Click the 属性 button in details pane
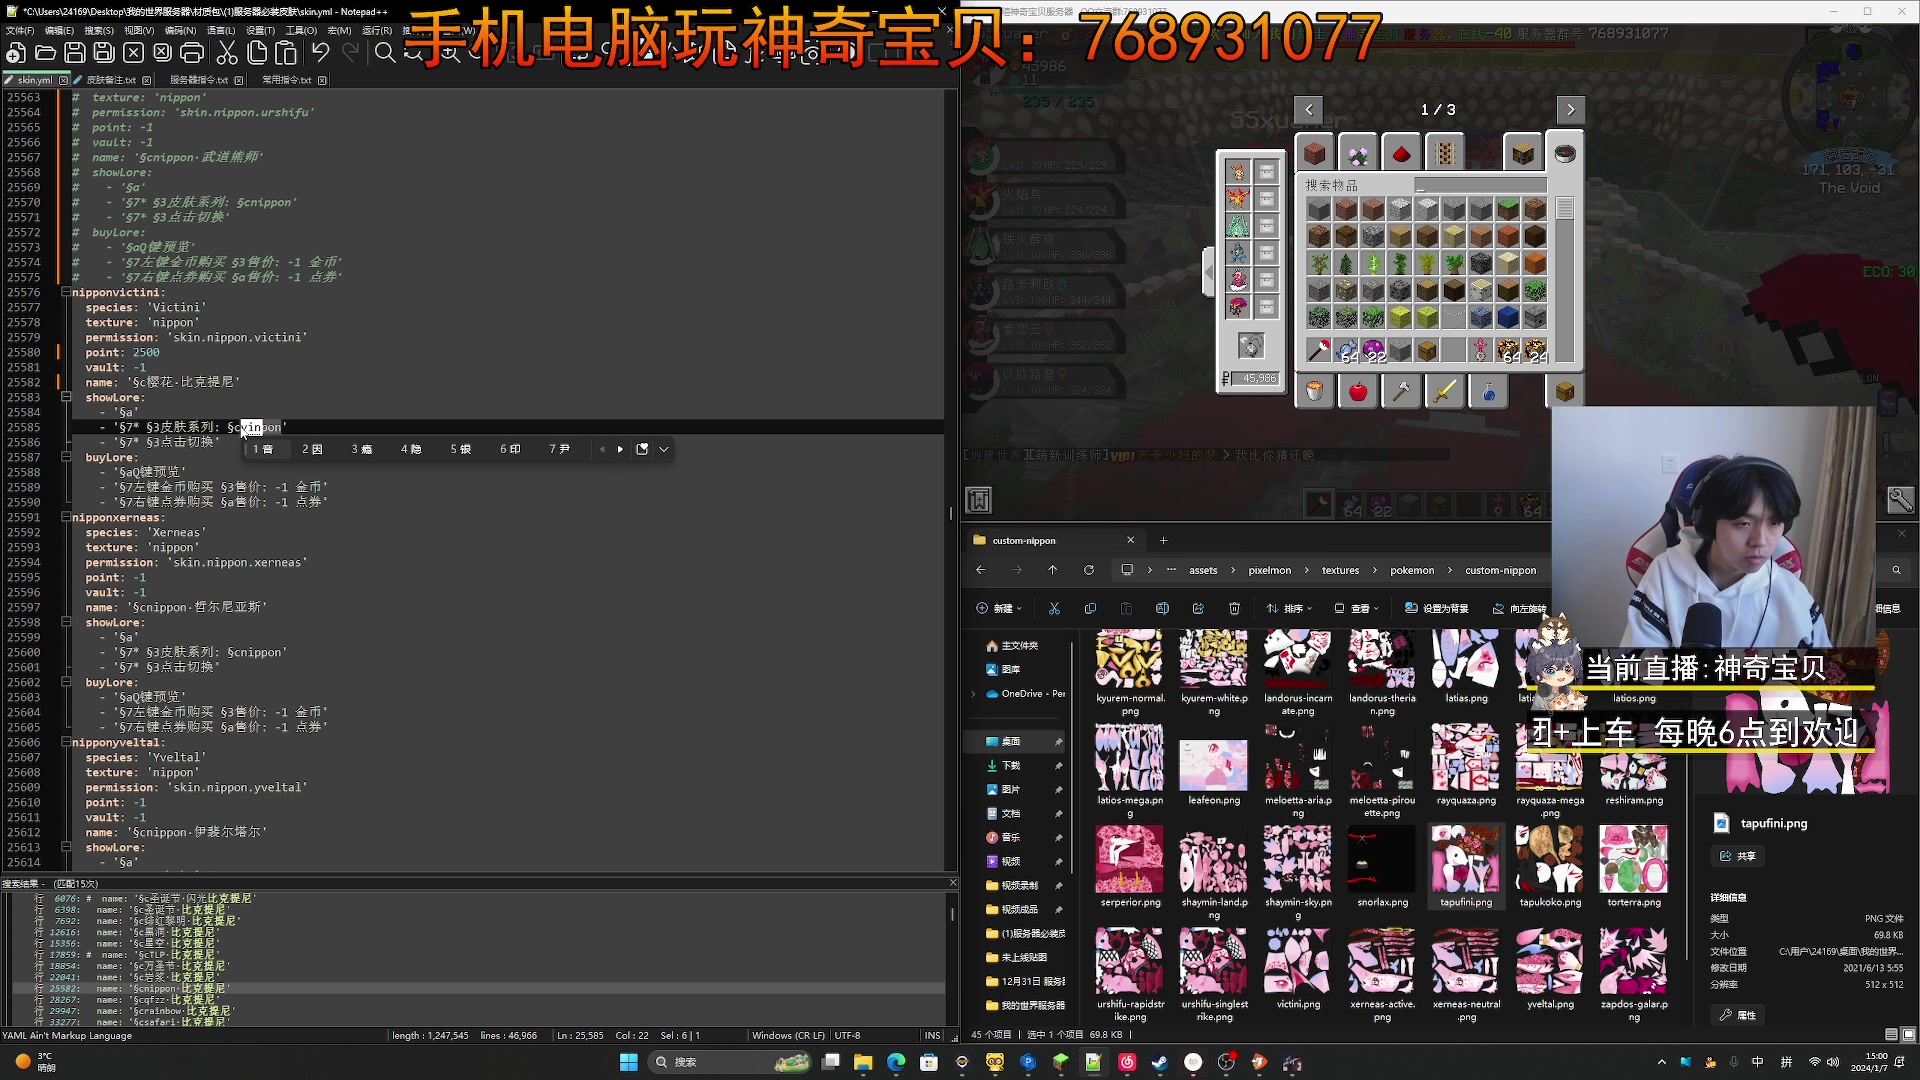This screenshot has height=1080, width=1920. (1739, 1015)
